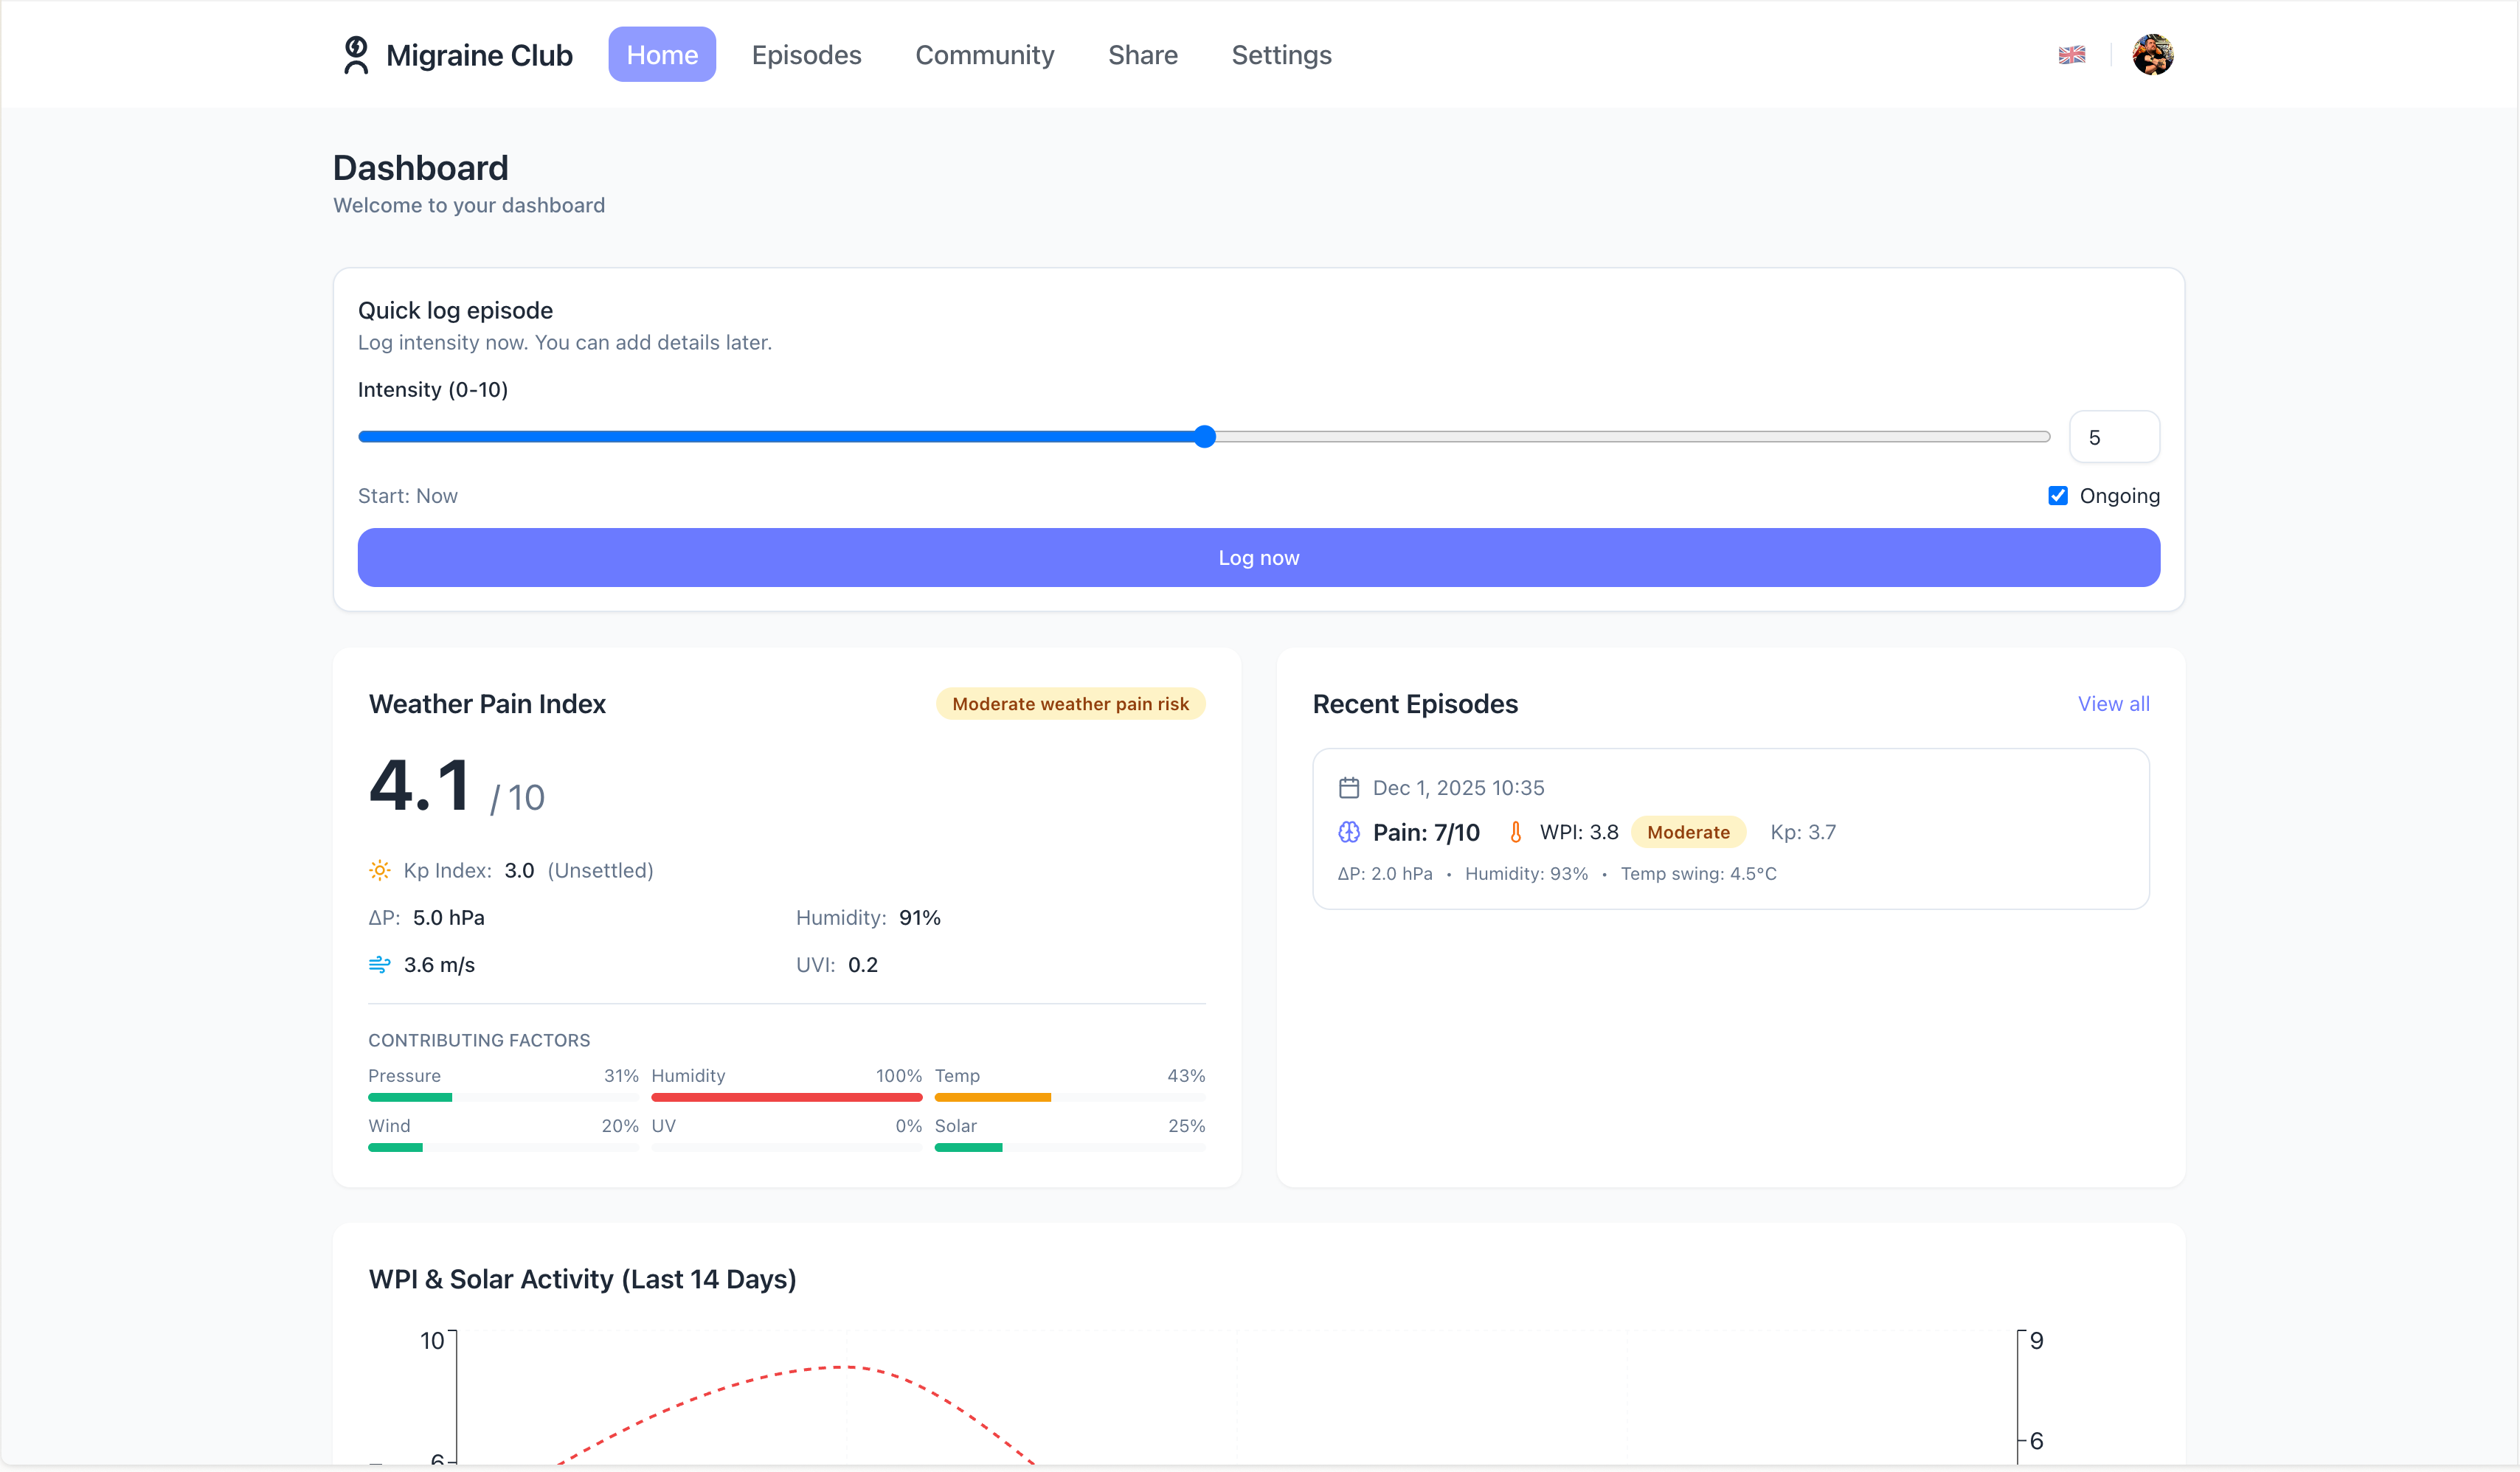Viewport: 2520px width, 1472px height.
Task: Open the Dec 1 episode card
Action: [x=1730, y=830]
